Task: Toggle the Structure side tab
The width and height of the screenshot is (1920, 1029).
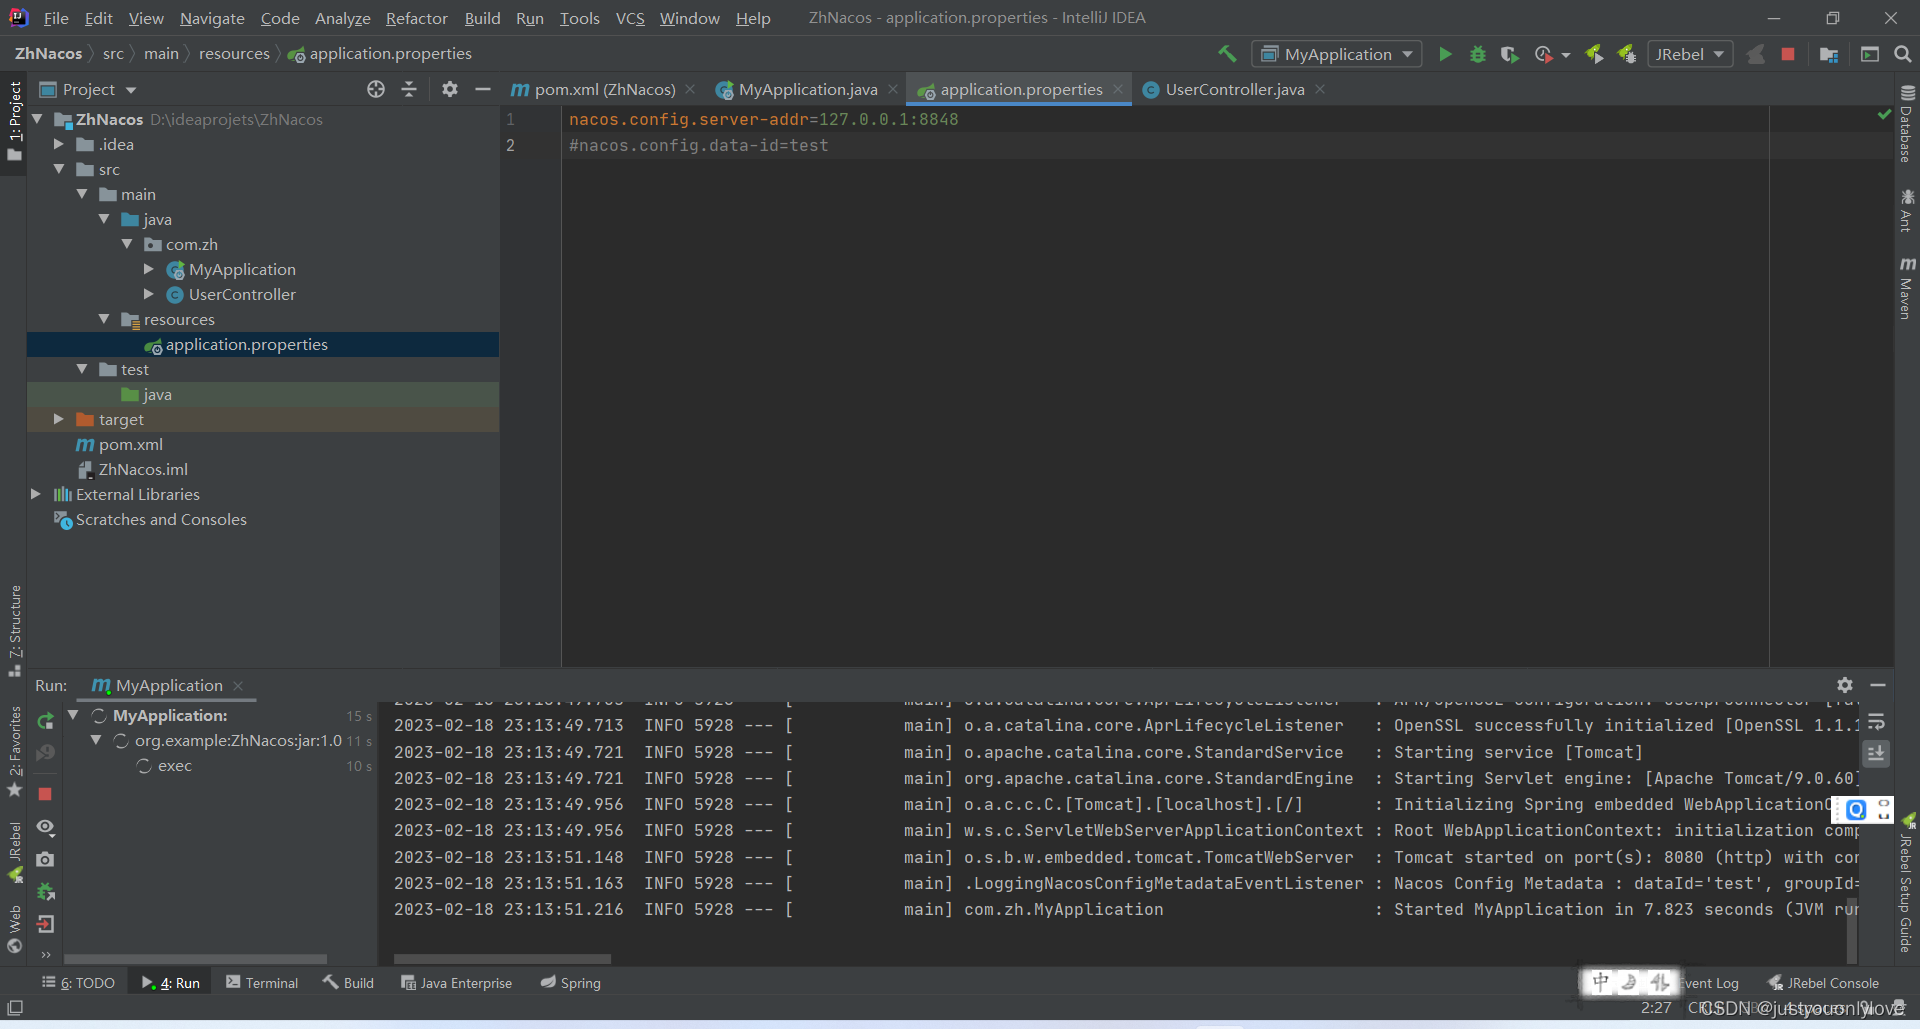Action: (14, 631)
